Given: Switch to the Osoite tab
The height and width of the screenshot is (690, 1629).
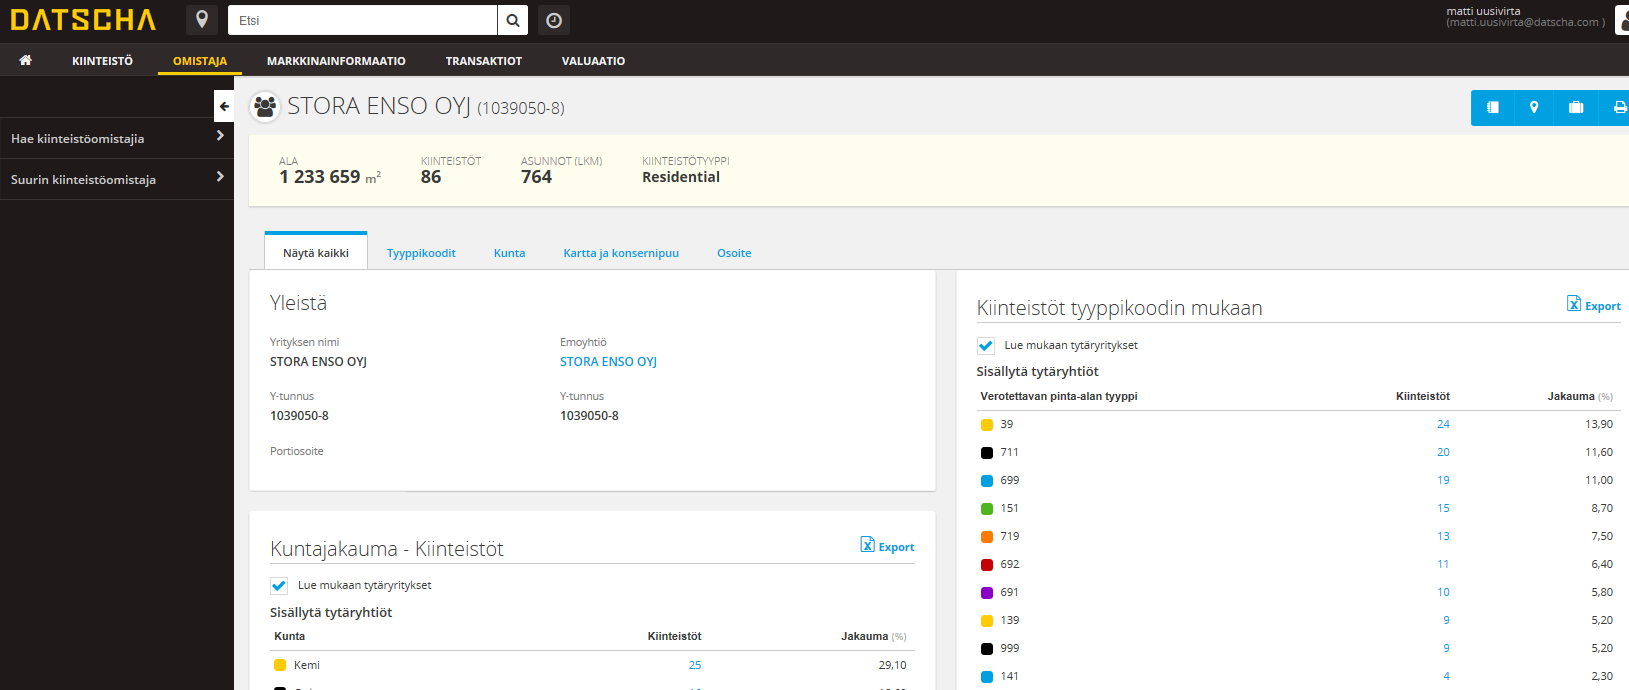Looking at the screenshot, I should (734, 253).
